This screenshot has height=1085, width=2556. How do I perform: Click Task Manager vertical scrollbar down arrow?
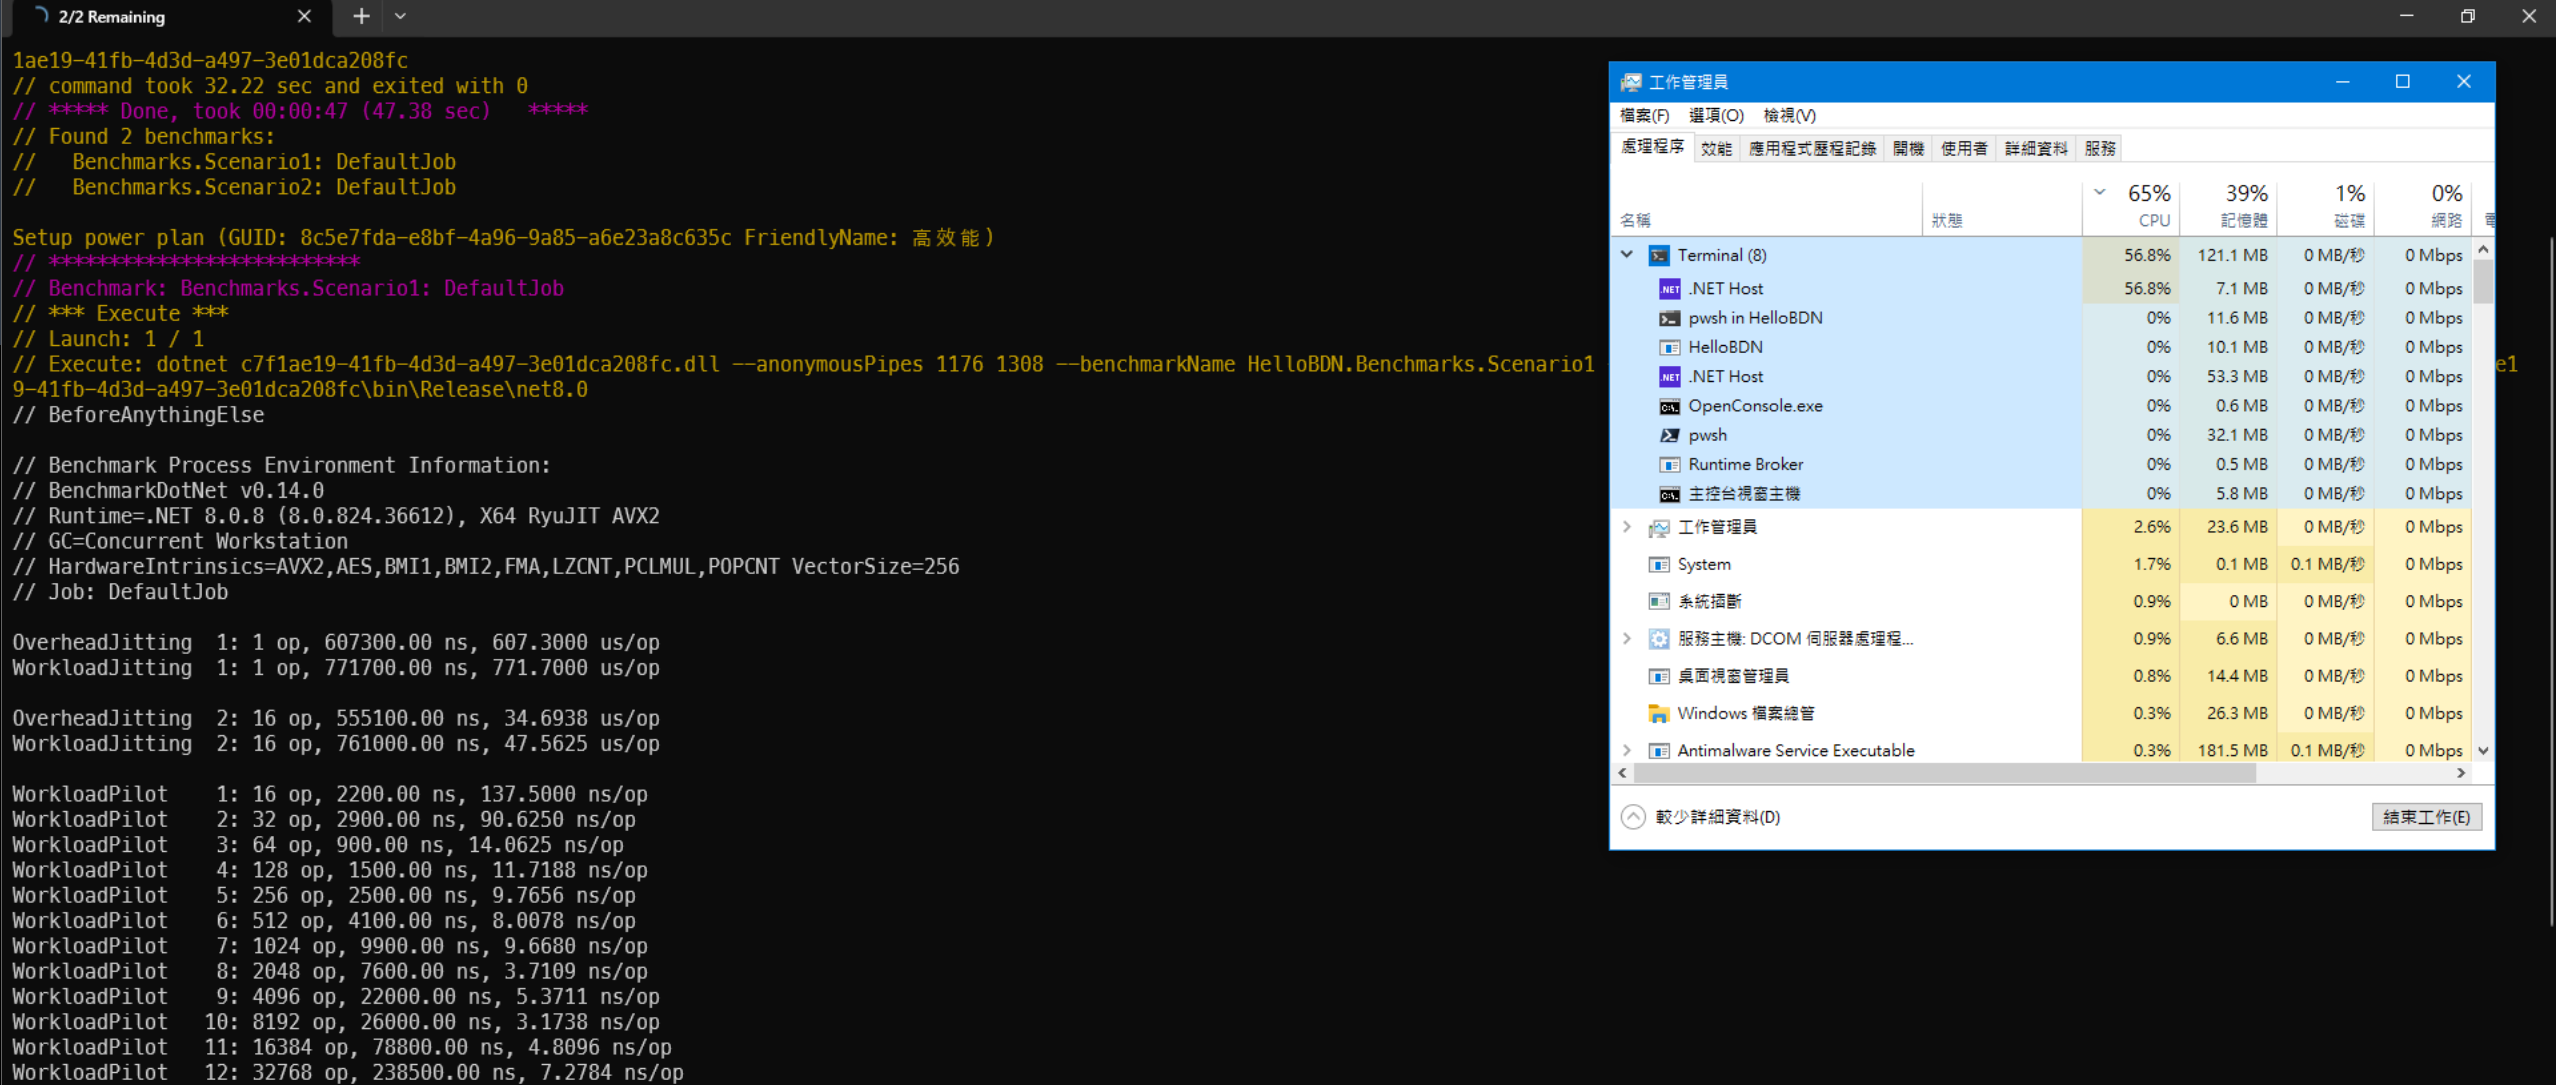[2483, 751]
